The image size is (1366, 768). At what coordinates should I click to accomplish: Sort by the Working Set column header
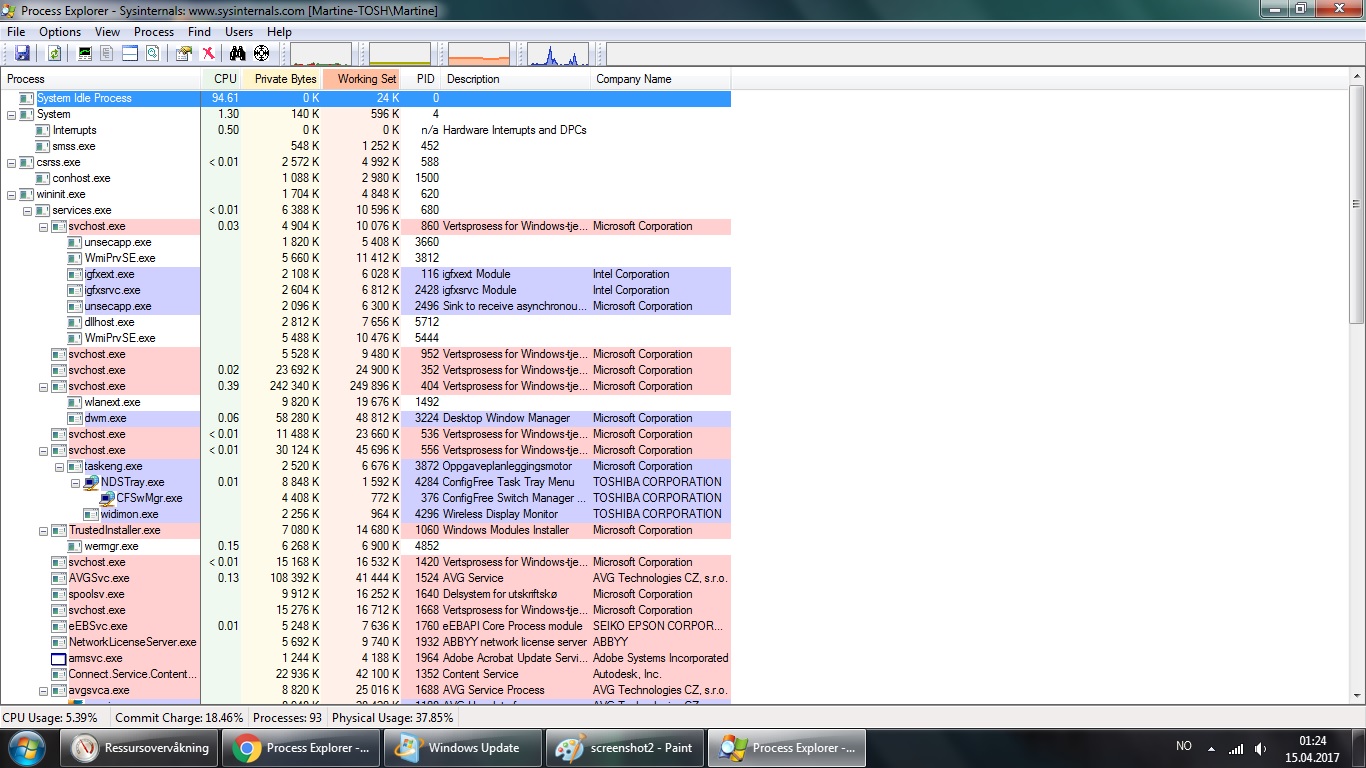click(362, 79)
